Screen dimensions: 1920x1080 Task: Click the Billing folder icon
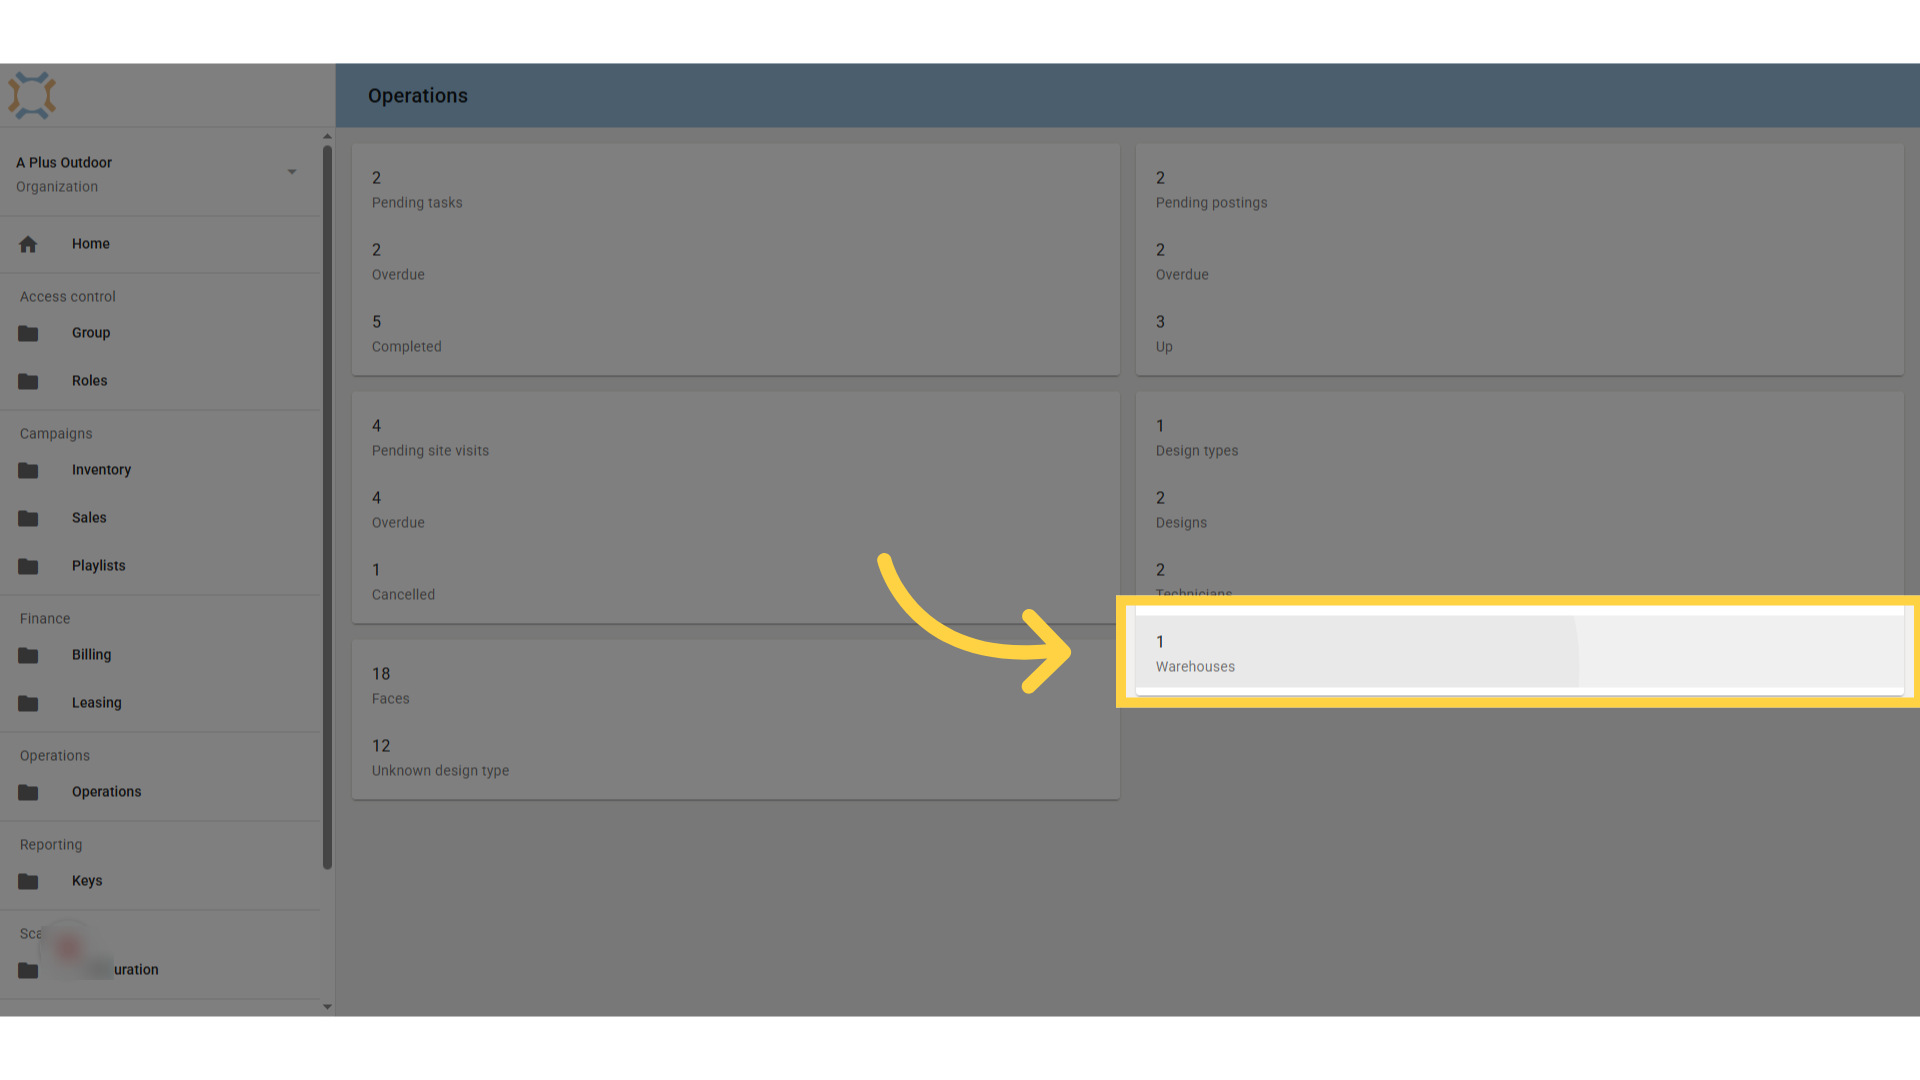(x=28, y=655)
